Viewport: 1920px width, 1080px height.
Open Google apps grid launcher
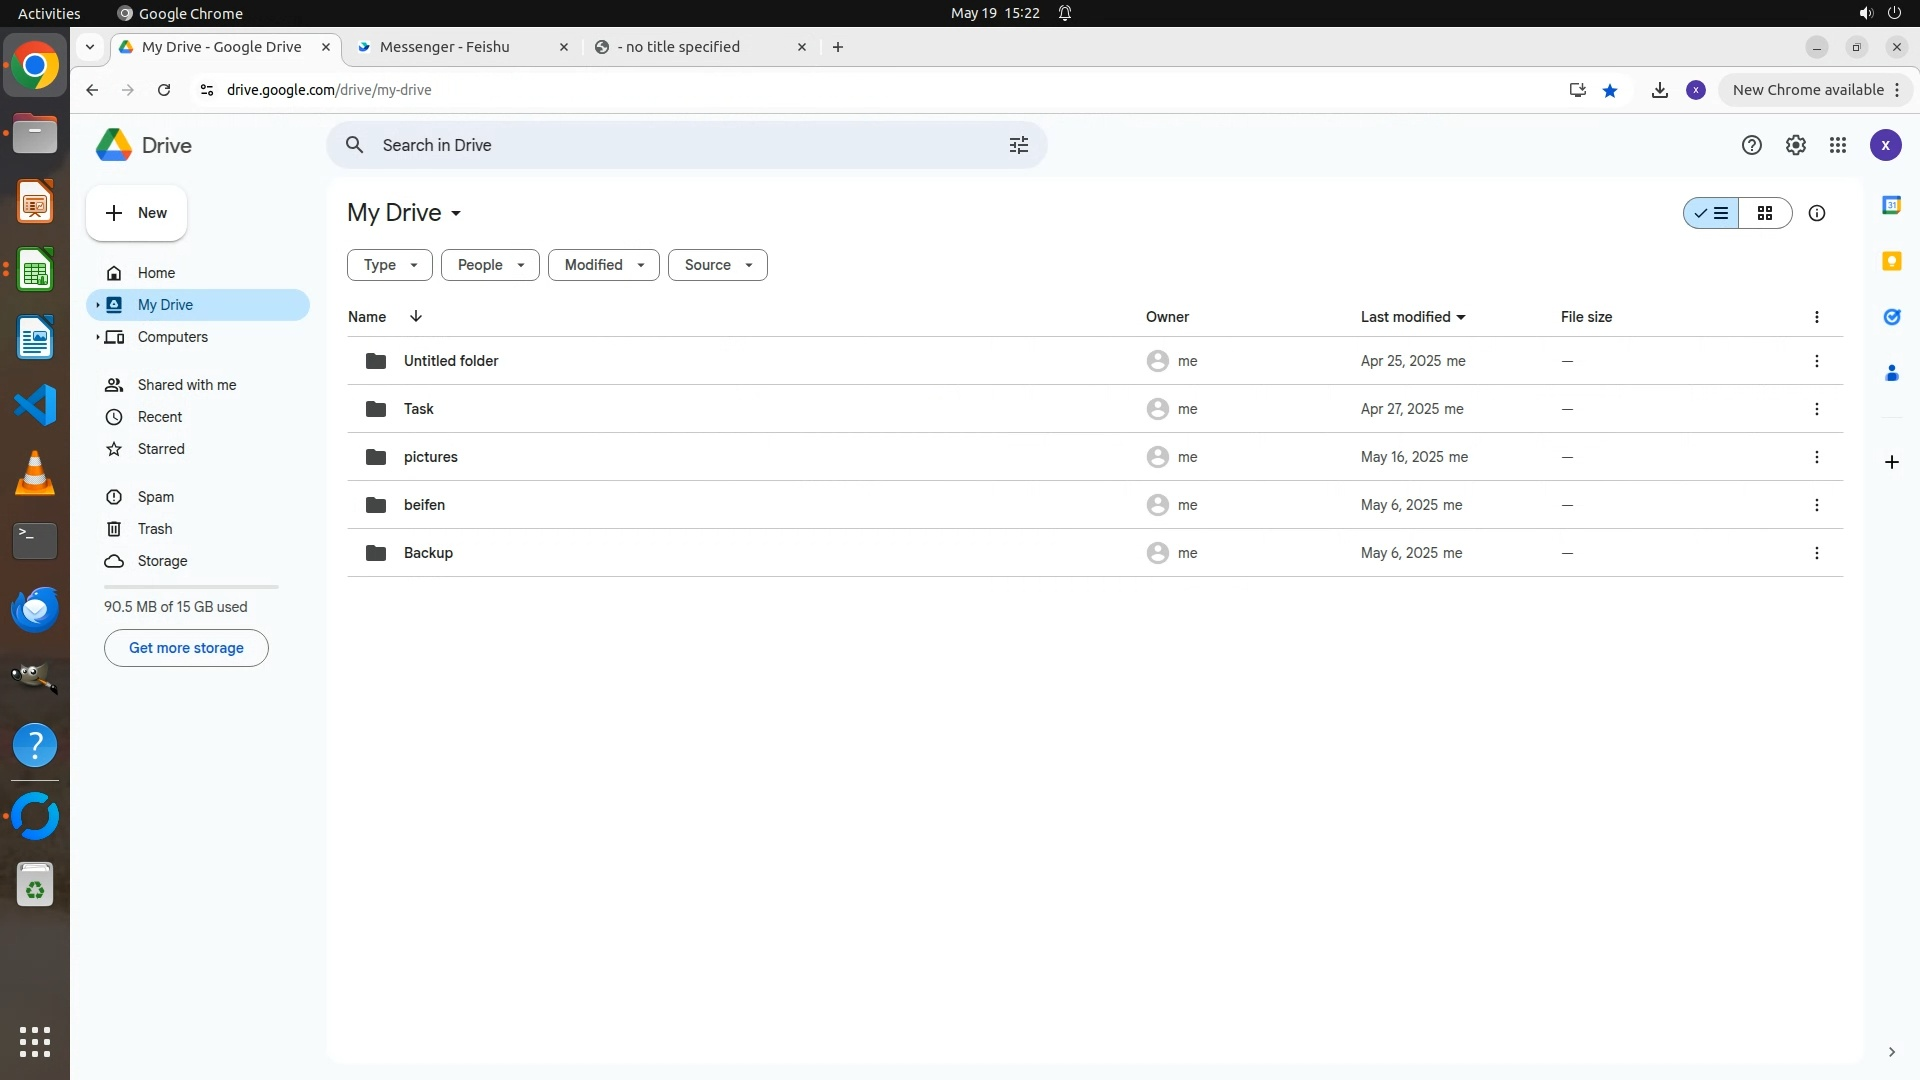pyautogui.click(x=1838, y=145)
